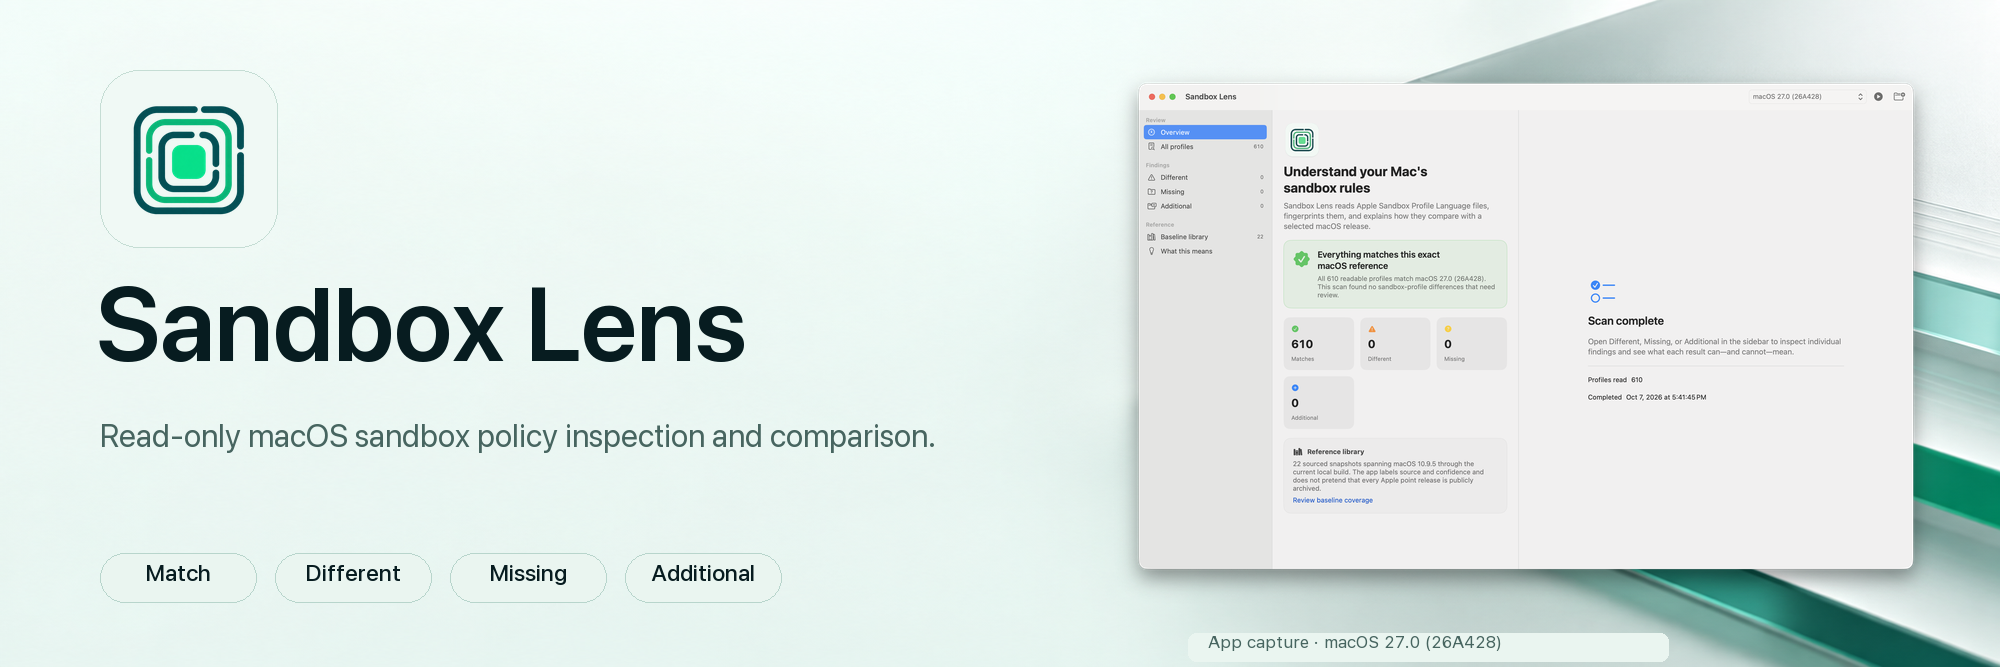Screen dimensions: 2000x667
Task: Select Overview in the app sidebar
Action: [1205, 132]
